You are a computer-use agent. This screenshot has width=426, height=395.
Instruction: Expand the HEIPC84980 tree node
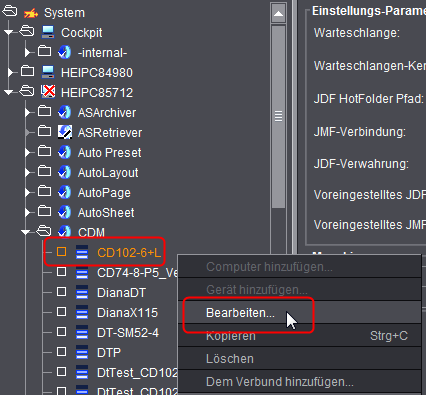point(11,72)
